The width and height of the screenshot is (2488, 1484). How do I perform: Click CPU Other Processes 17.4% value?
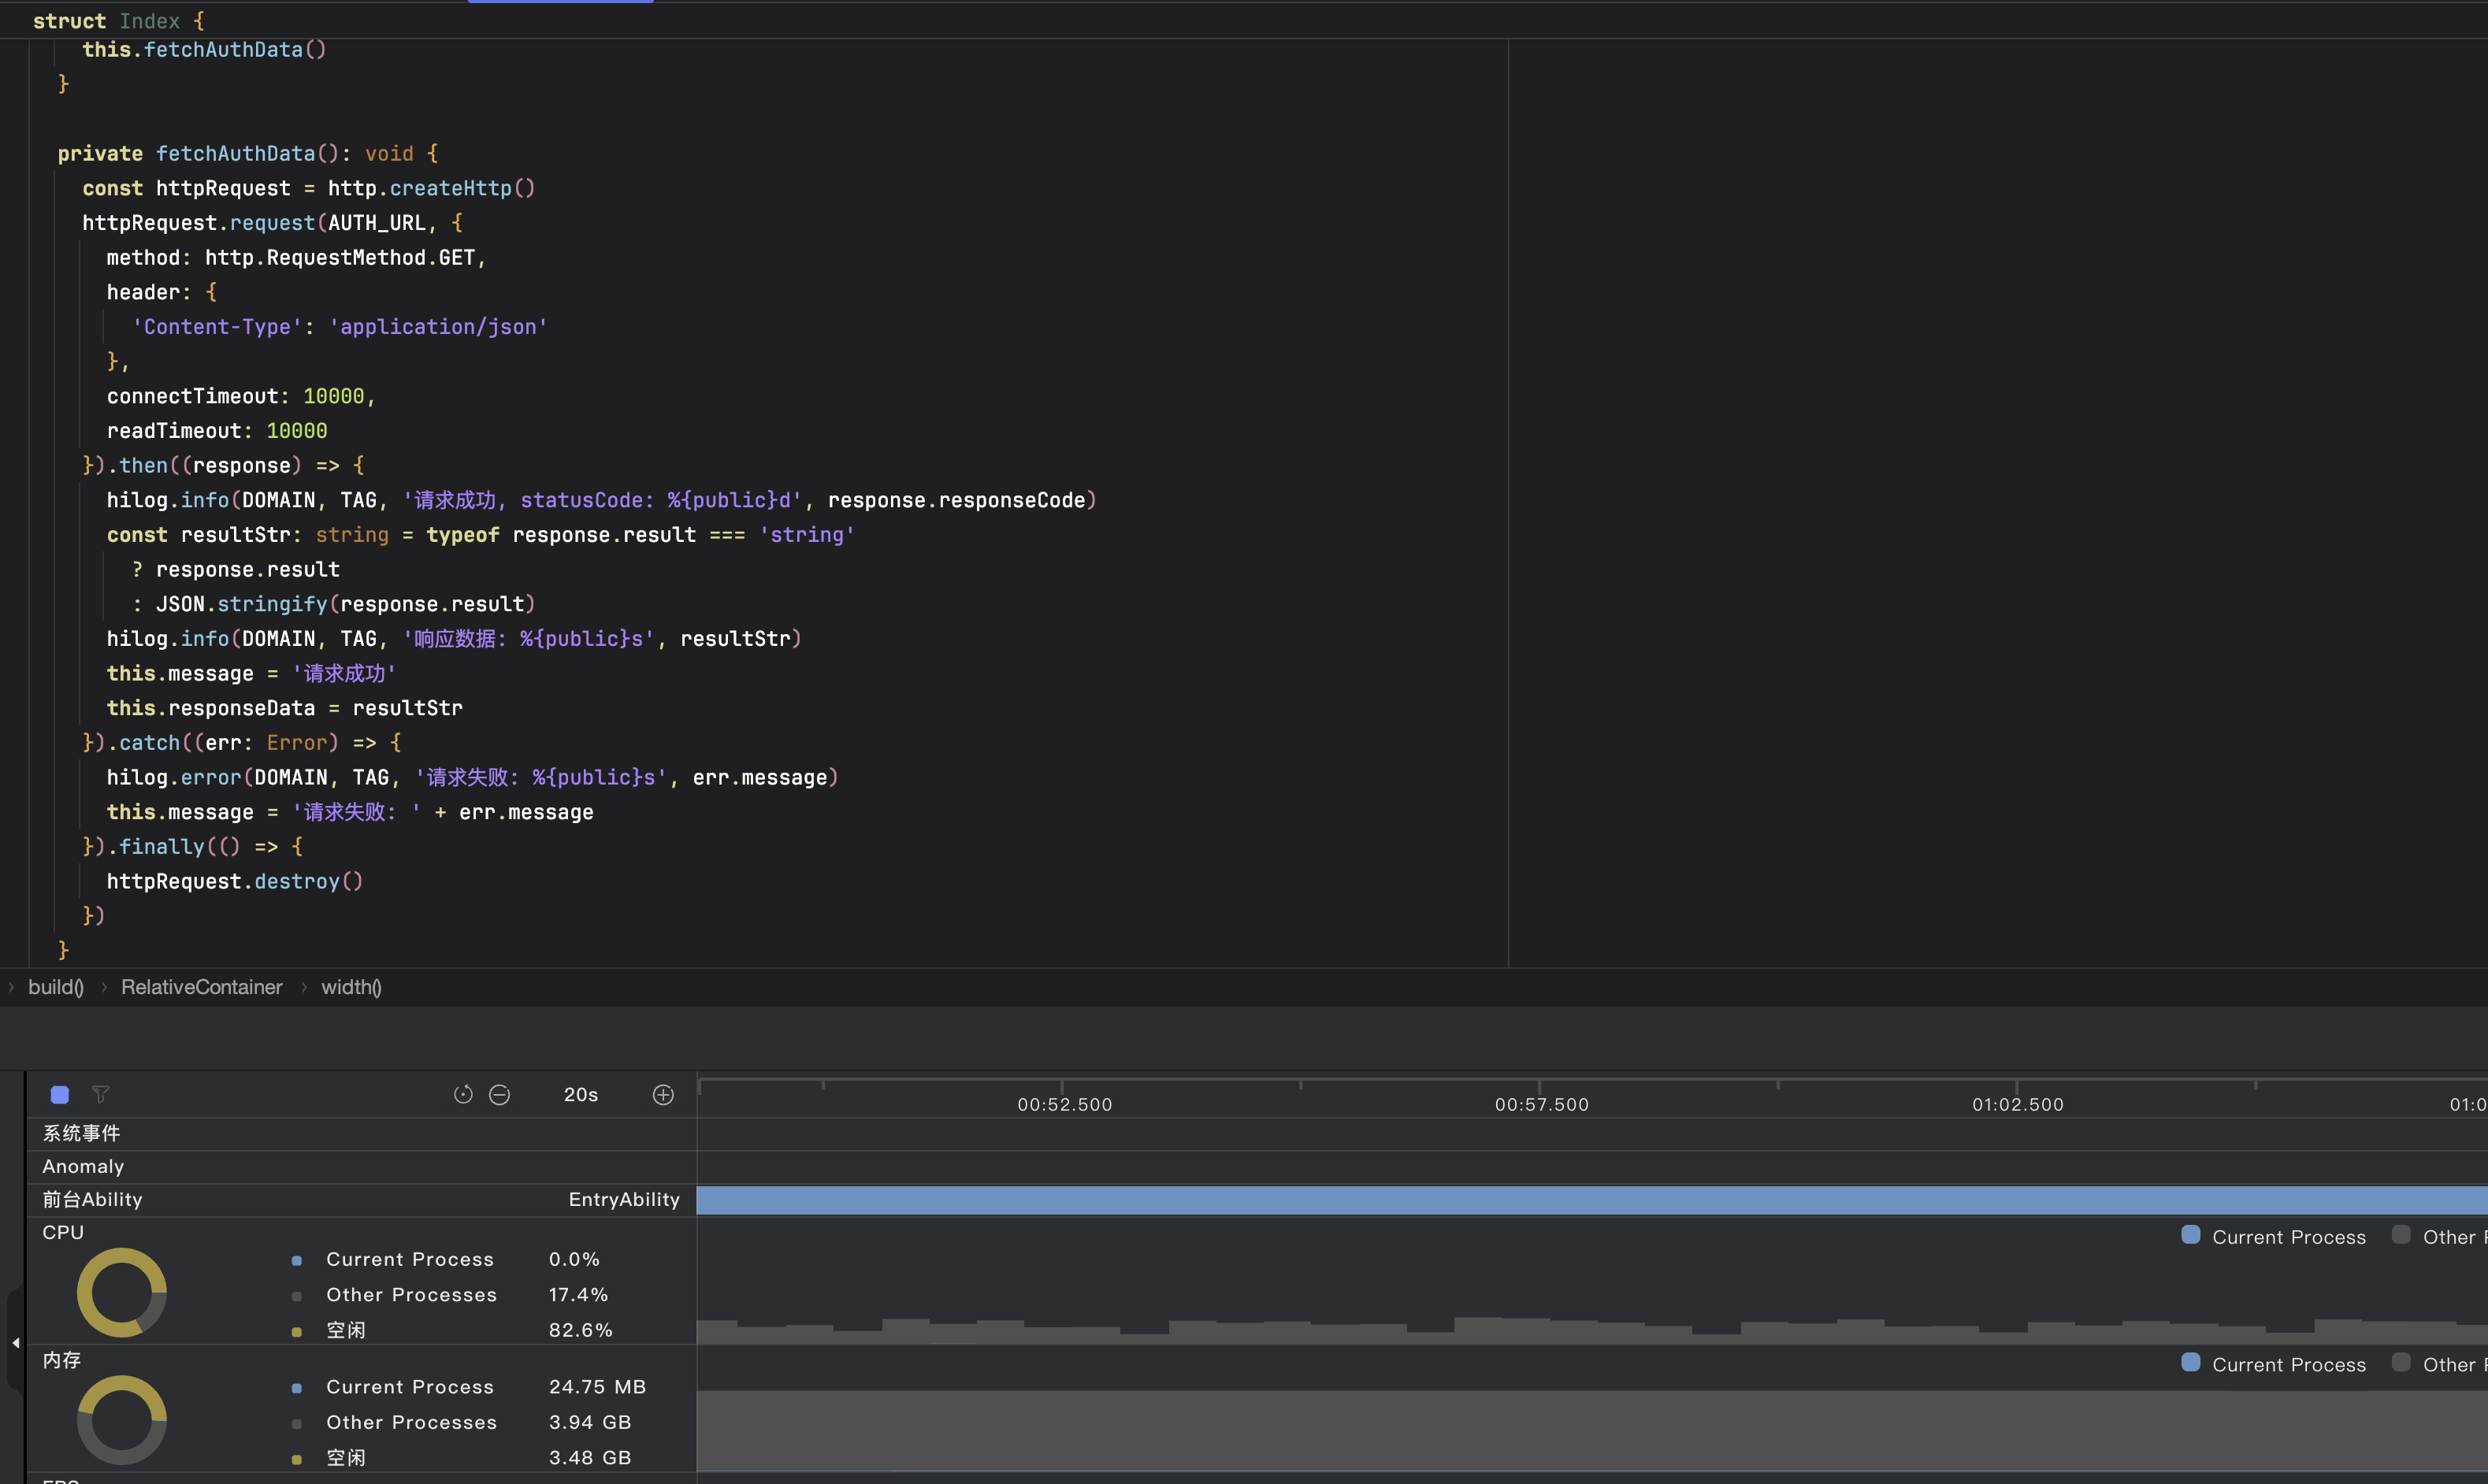578,1294
